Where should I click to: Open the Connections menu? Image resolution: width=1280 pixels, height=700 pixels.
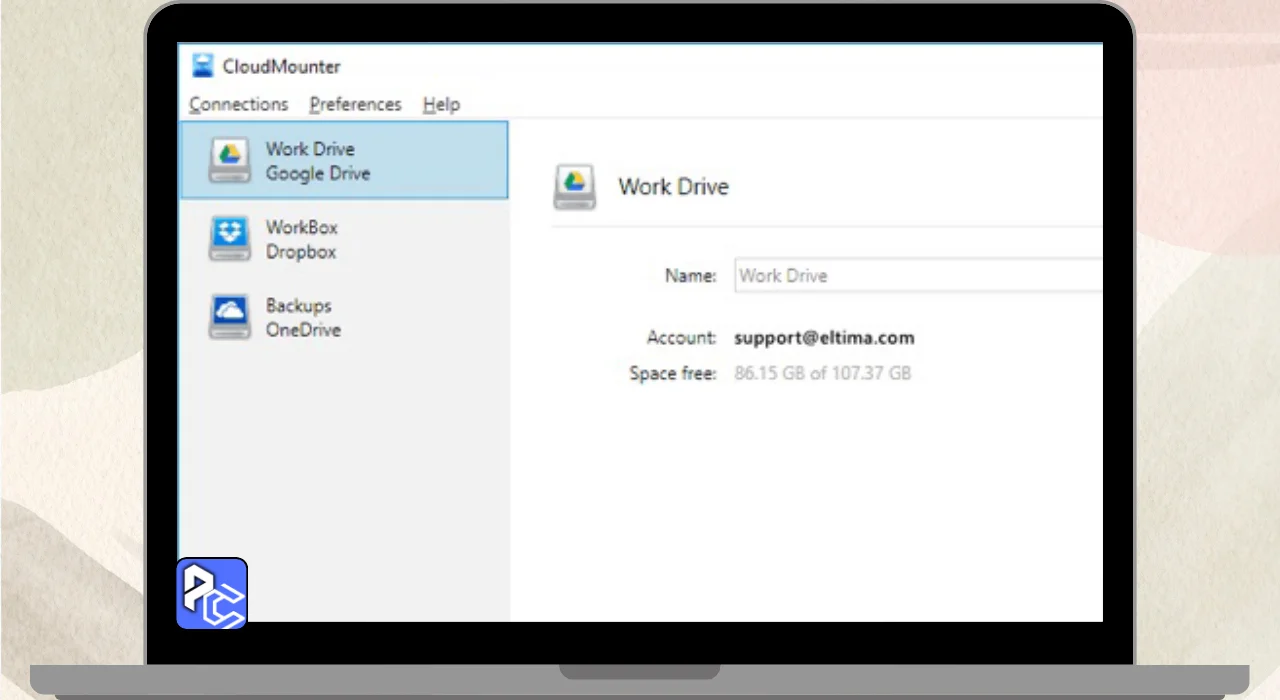pyautogui.click(x=238, y=104)
